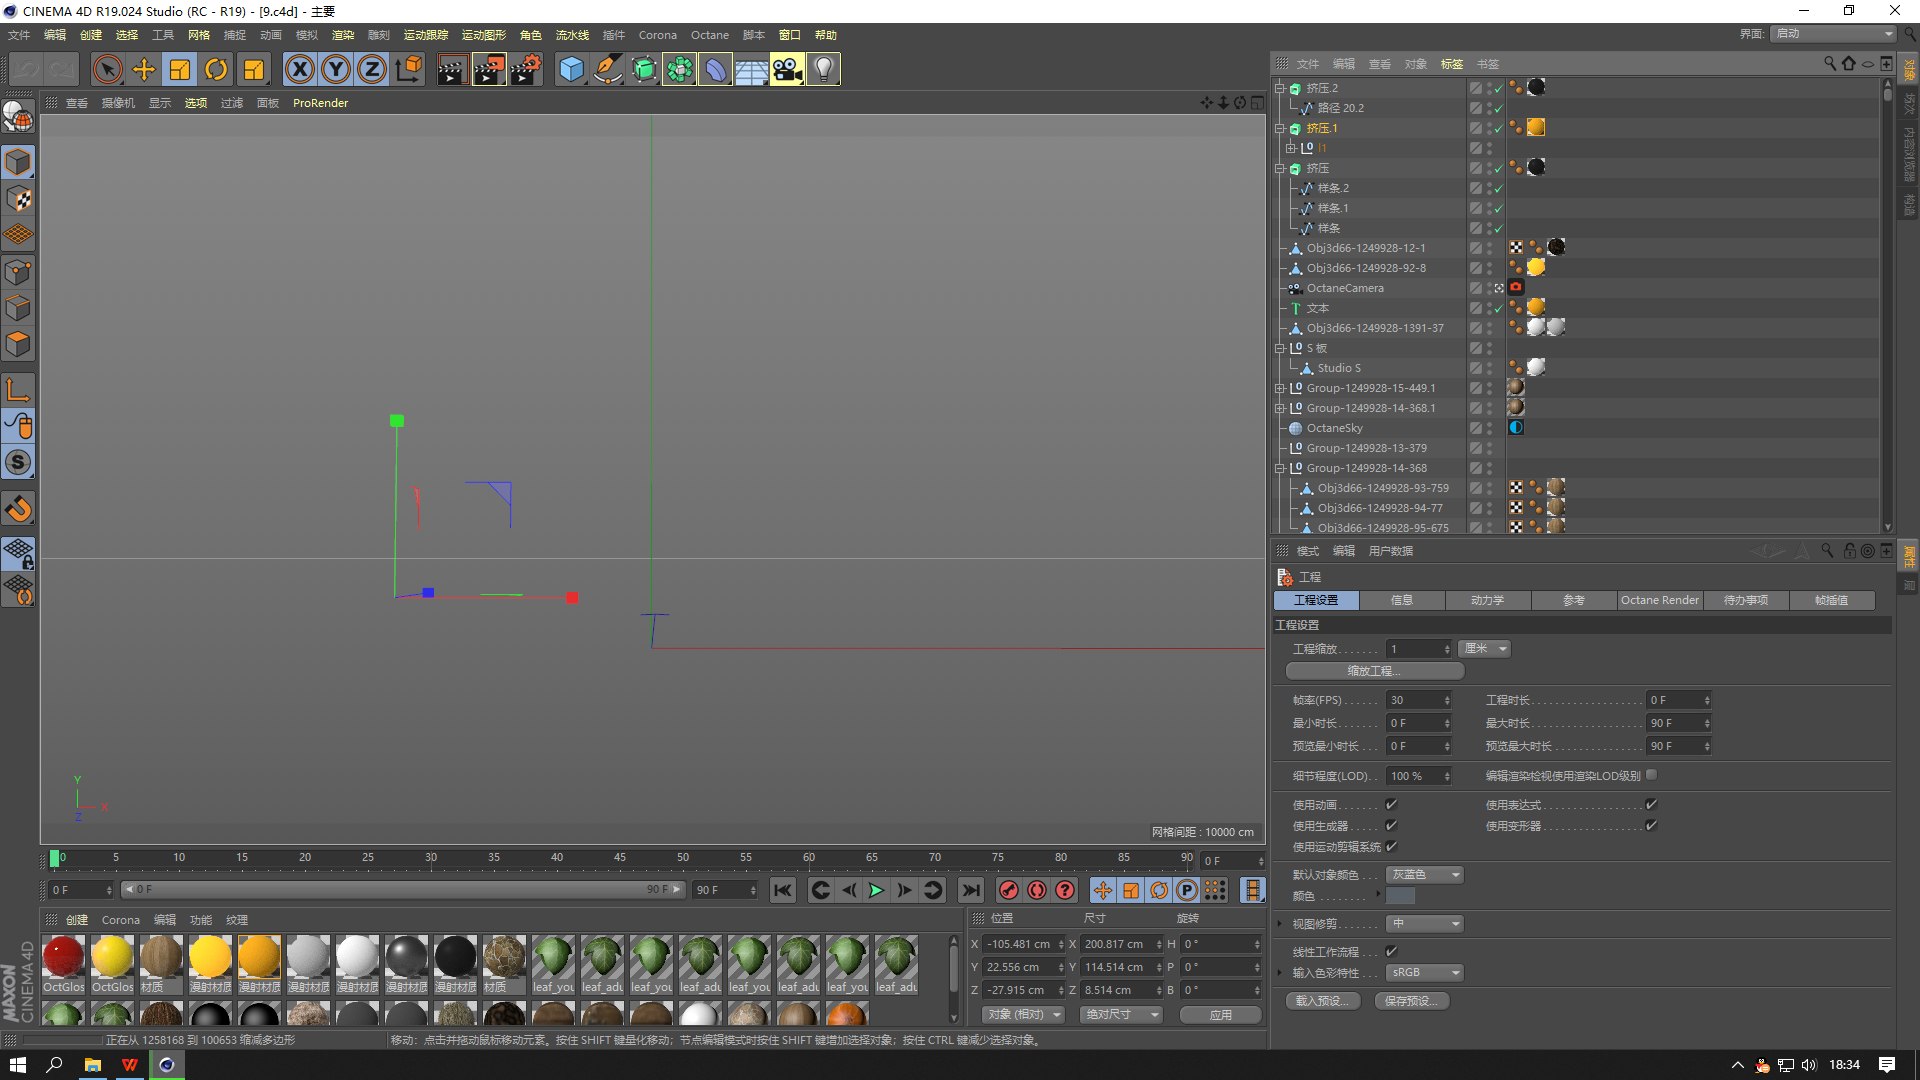Switch to the 动力学 tab
1920x1080 pixels.
(x=1488, y=600)
